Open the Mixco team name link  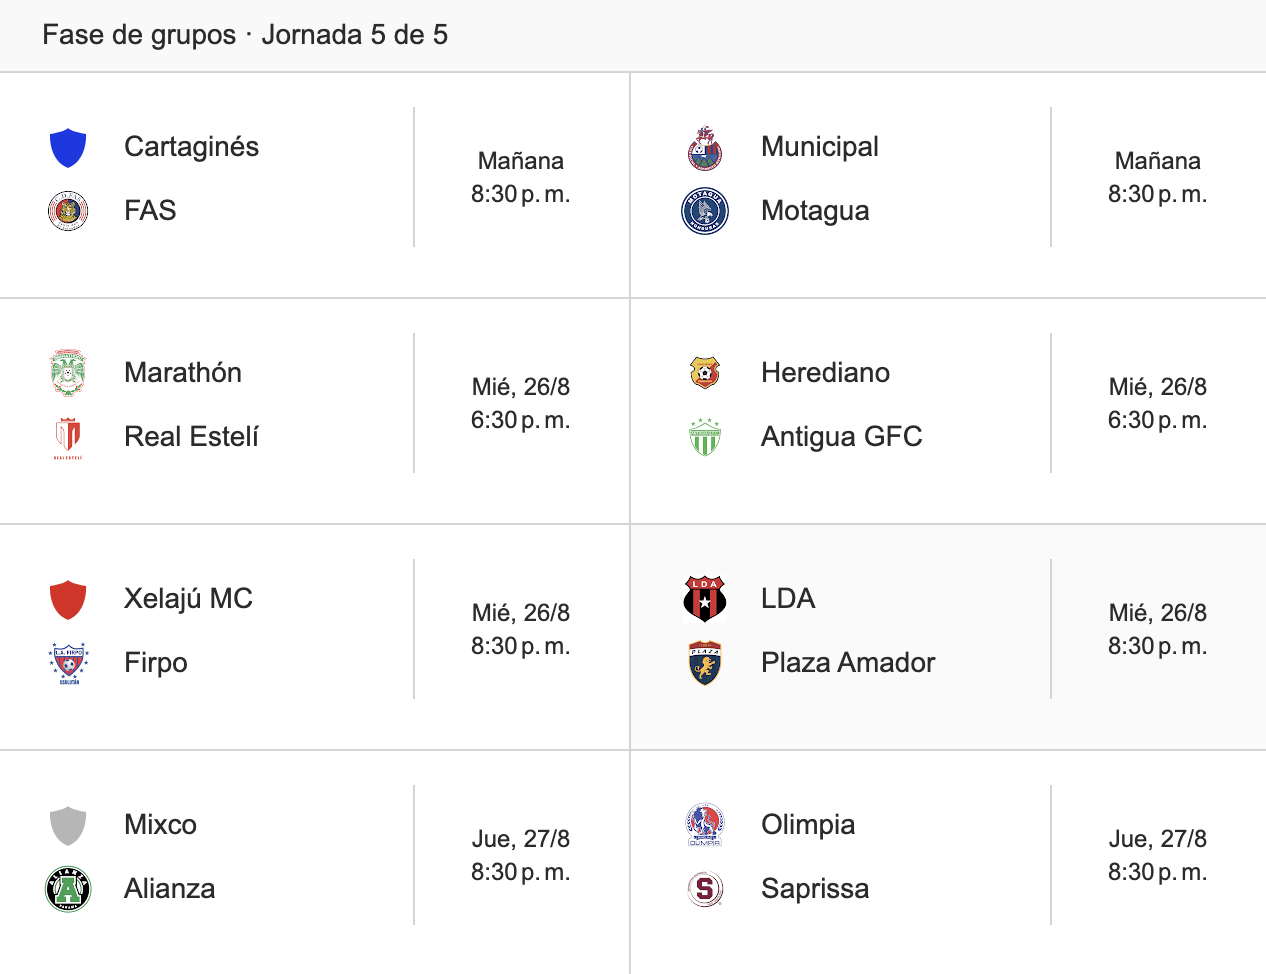click(160, 825)
